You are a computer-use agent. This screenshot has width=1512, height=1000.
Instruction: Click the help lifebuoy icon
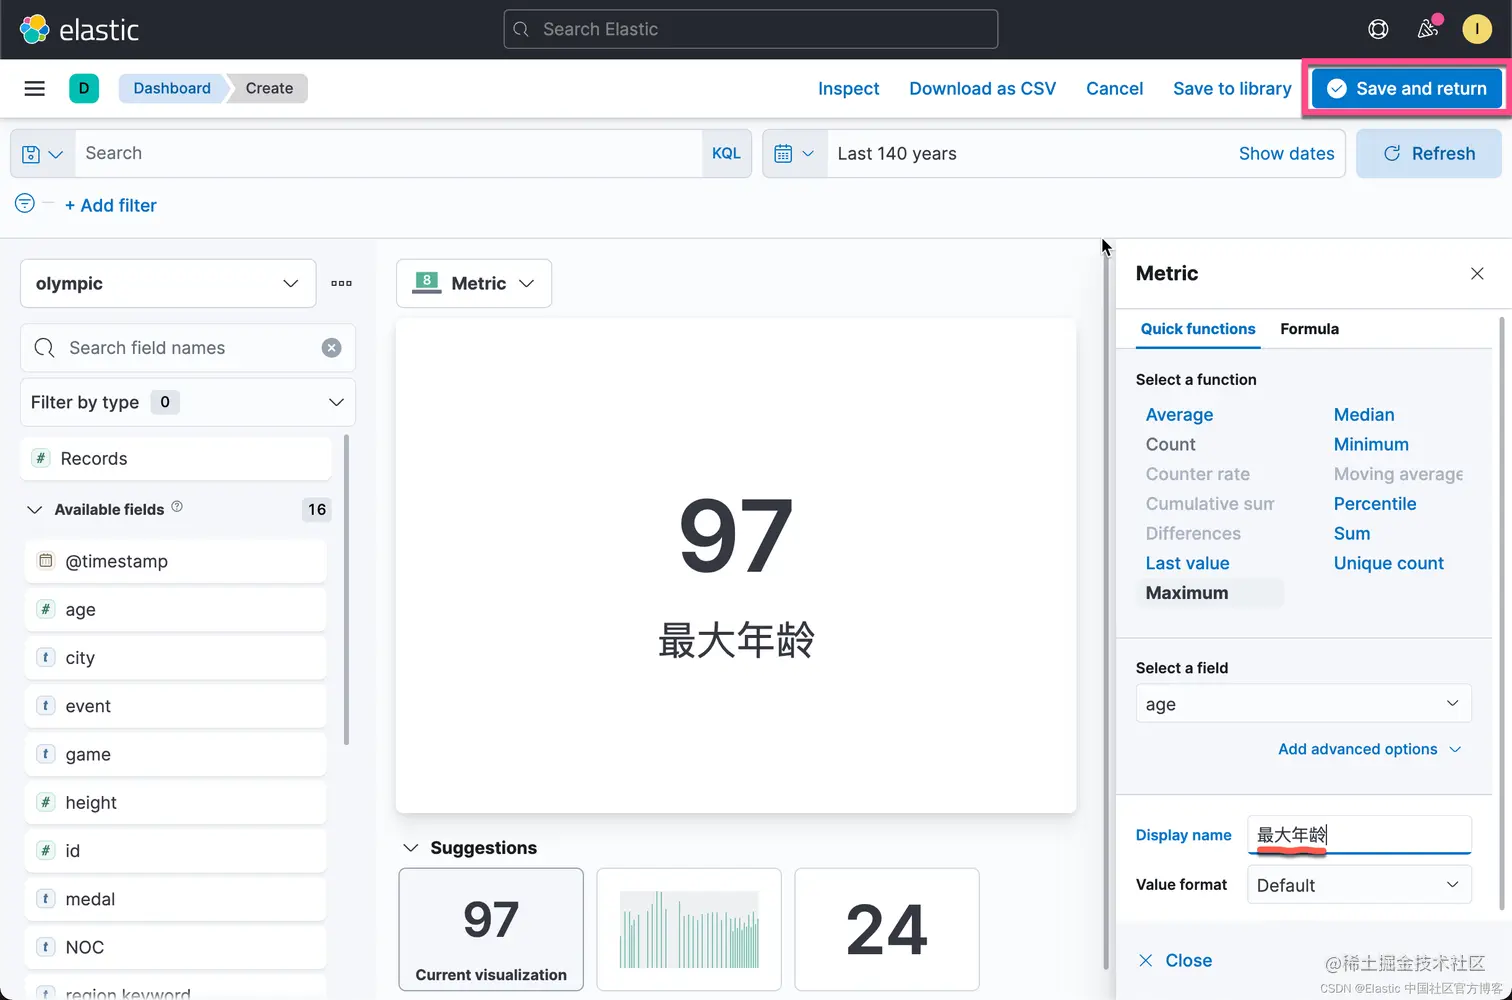point(1378,29)
